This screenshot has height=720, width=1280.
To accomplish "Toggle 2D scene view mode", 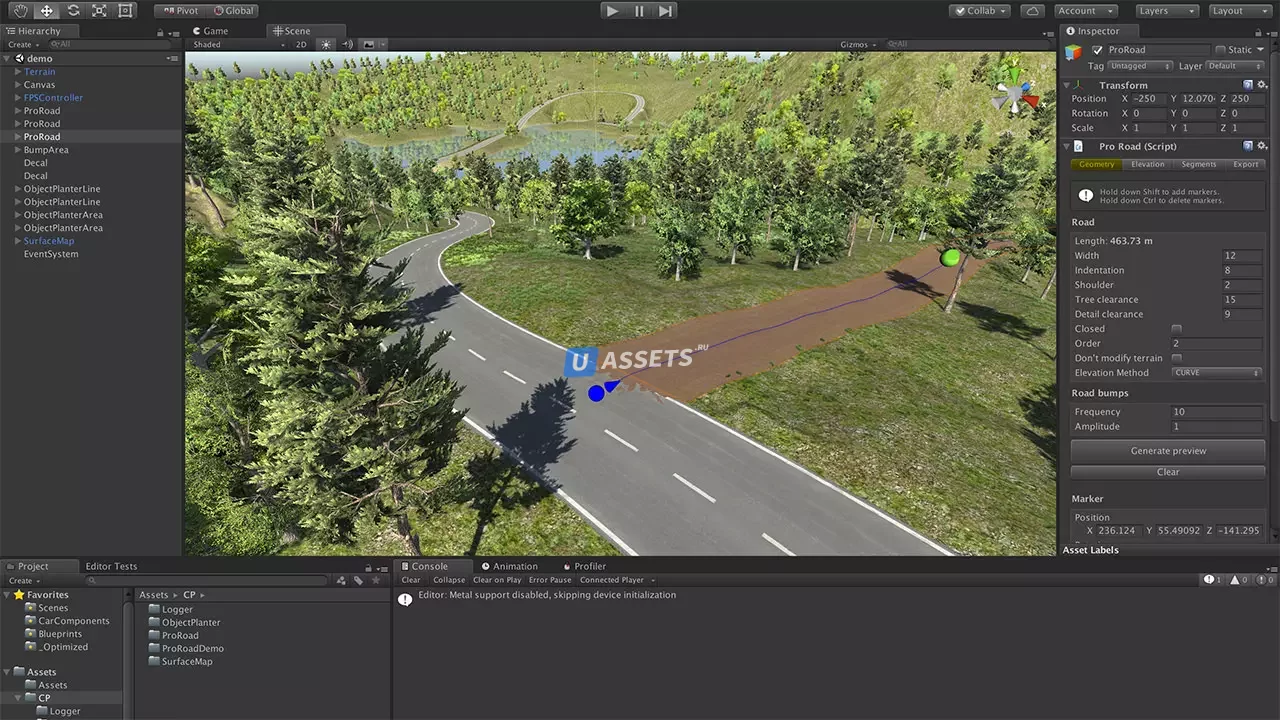I will point(301,44).
